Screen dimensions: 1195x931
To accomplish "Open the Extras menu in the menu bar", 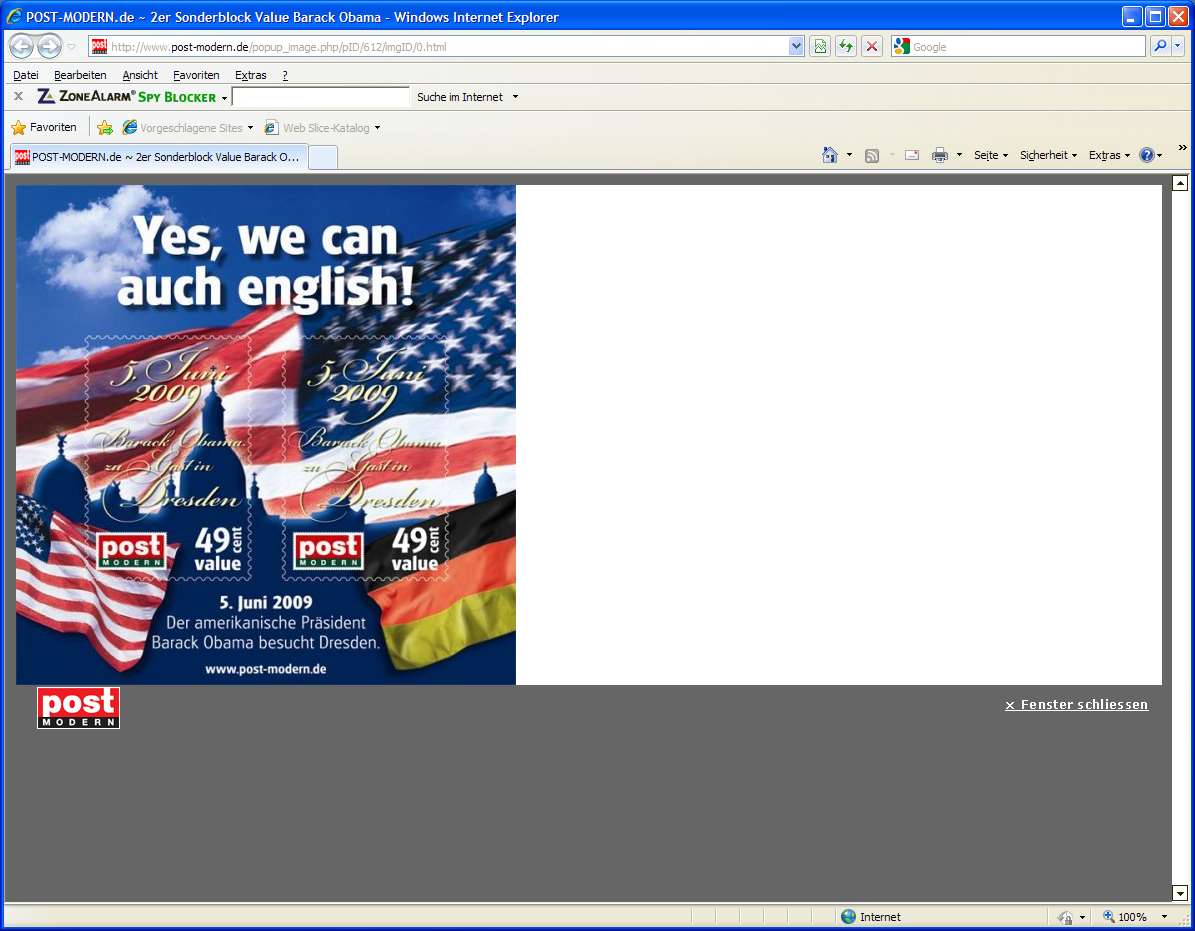I will [x=251, y=75].
